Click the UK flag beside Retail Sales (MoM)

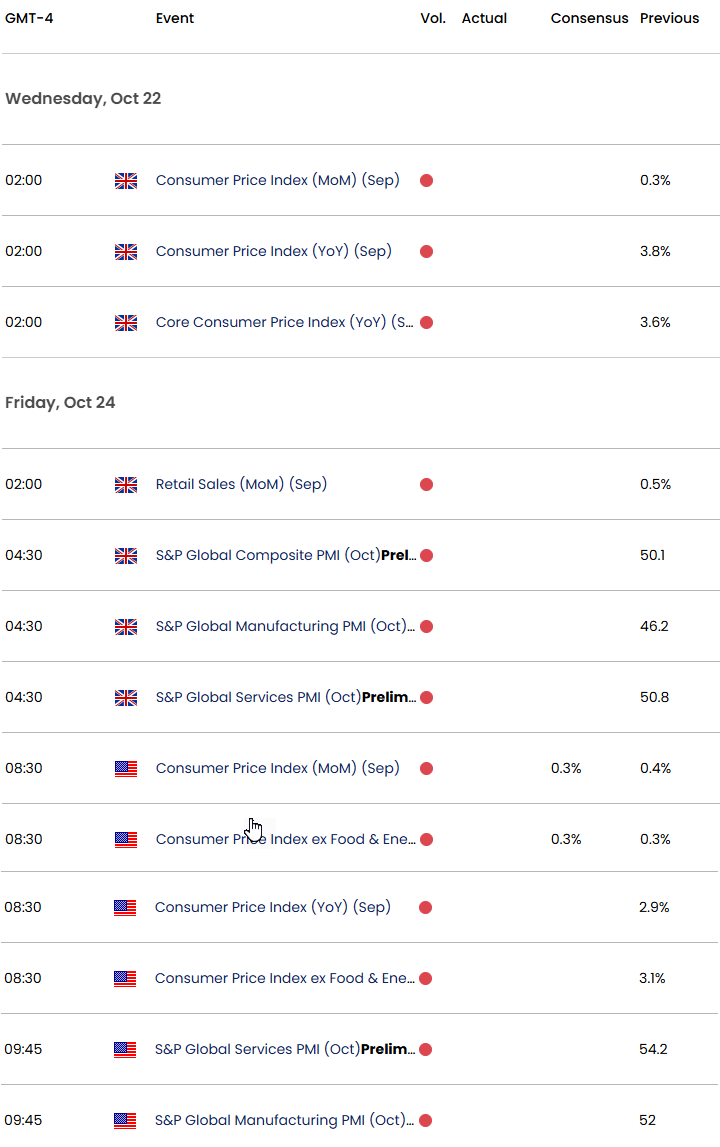click(x=126, y=484)
